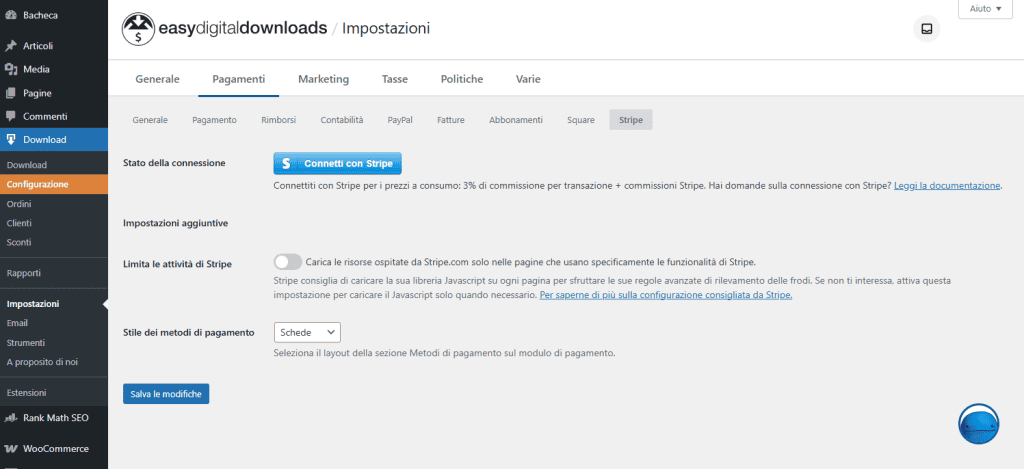
Task: Switch to the Marketing tab
Action: click(323, 79)
